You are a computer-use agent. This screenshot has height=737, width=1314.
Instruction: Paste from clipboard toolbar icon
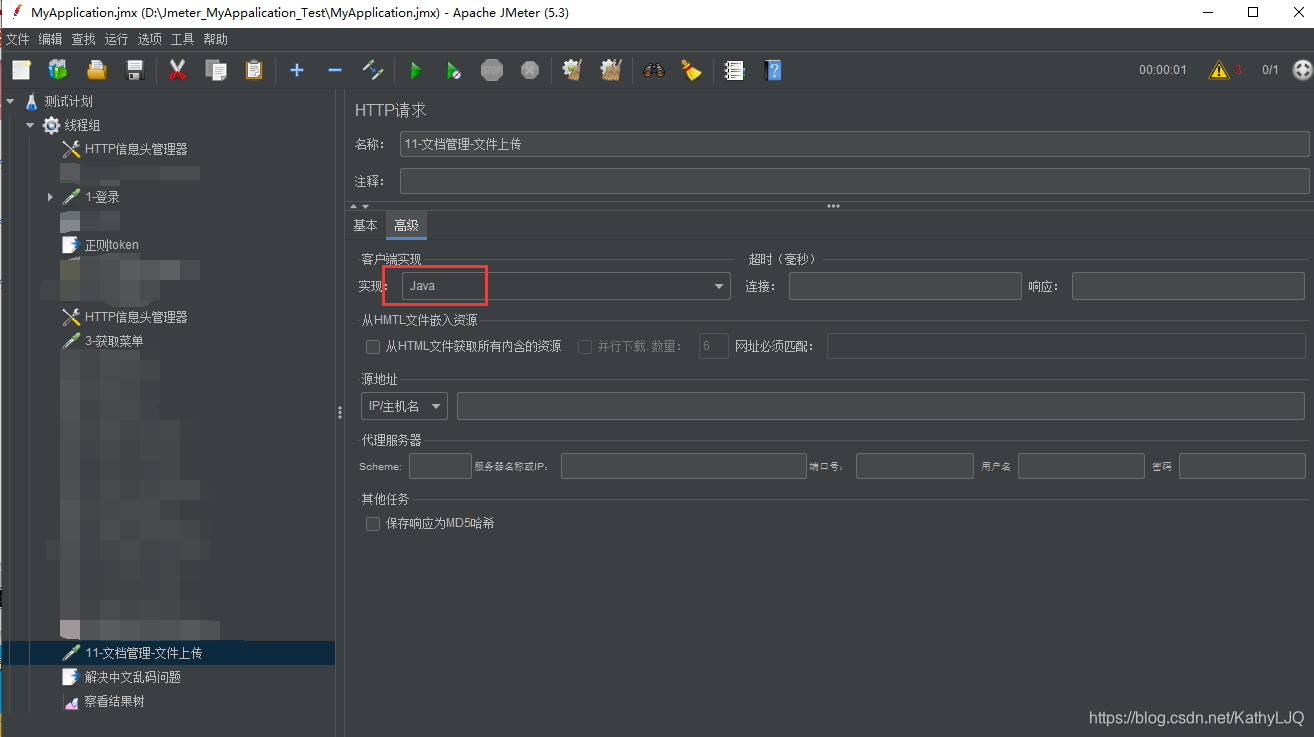tap(254, 70)
